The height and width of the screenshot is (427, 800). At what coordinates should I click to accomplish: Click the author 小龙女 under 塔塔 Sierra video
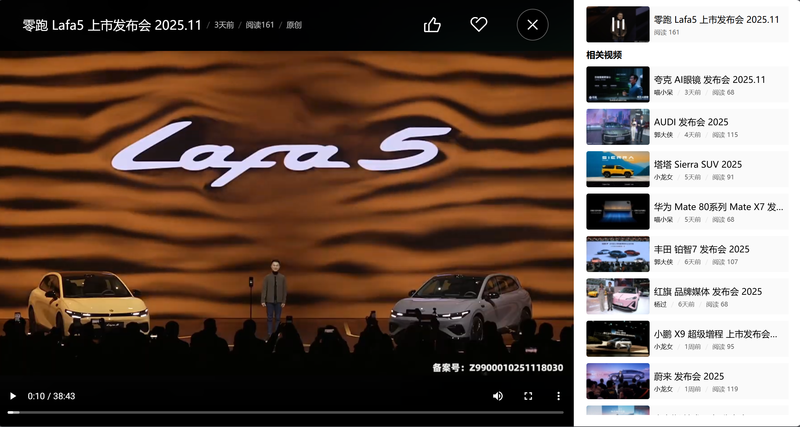(x=663, y=177)
